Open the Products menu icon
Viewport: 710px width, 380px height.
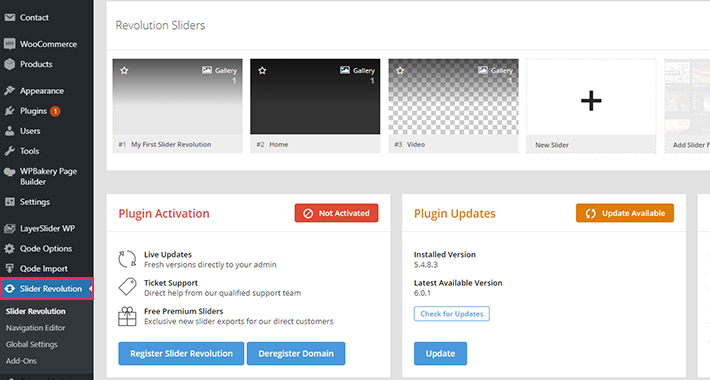pyautogui.click(x=10, y=64)
